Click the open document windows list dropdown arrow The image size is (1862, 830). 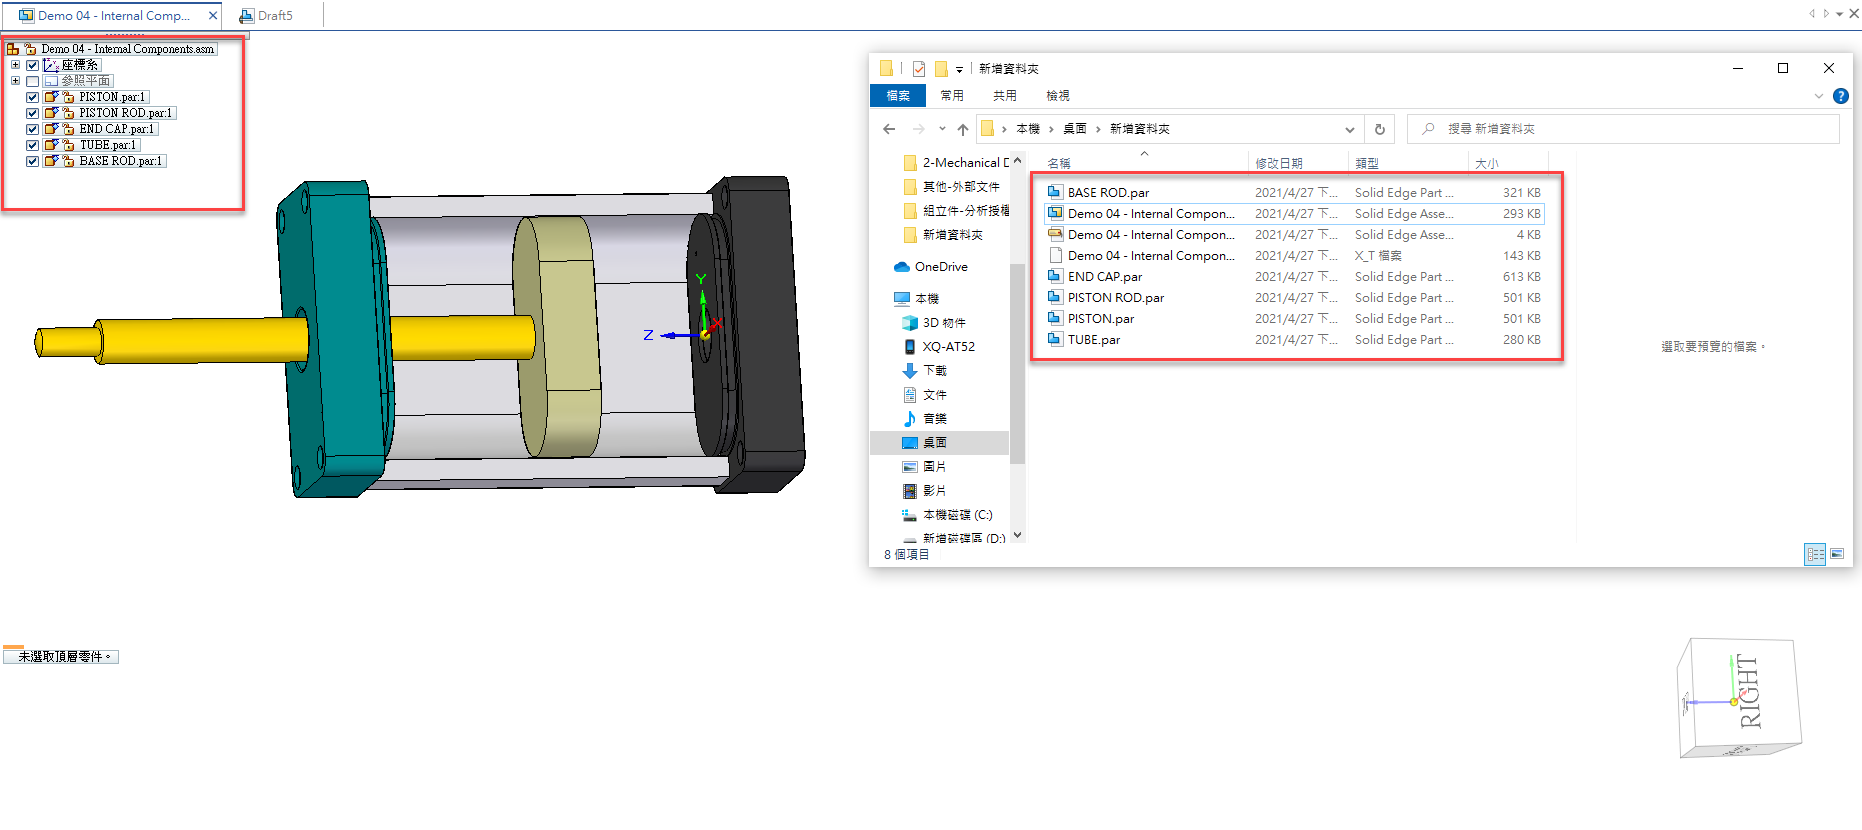[x=1840, y=14]
